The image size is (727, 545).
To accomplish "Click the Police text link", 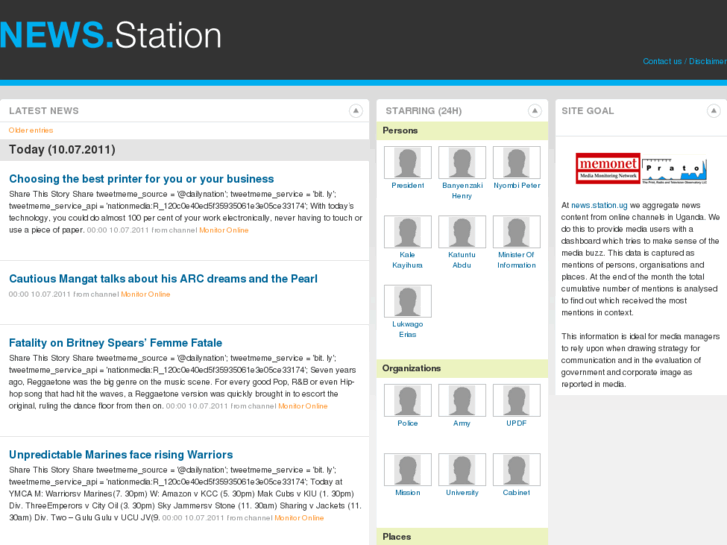I will coord(408,423).
